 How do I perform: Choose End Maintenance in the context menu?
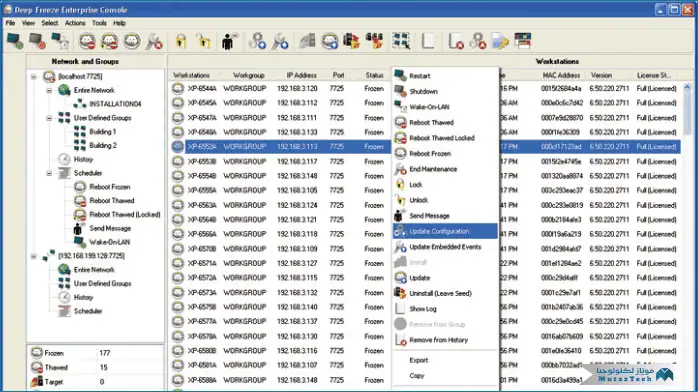445,169
